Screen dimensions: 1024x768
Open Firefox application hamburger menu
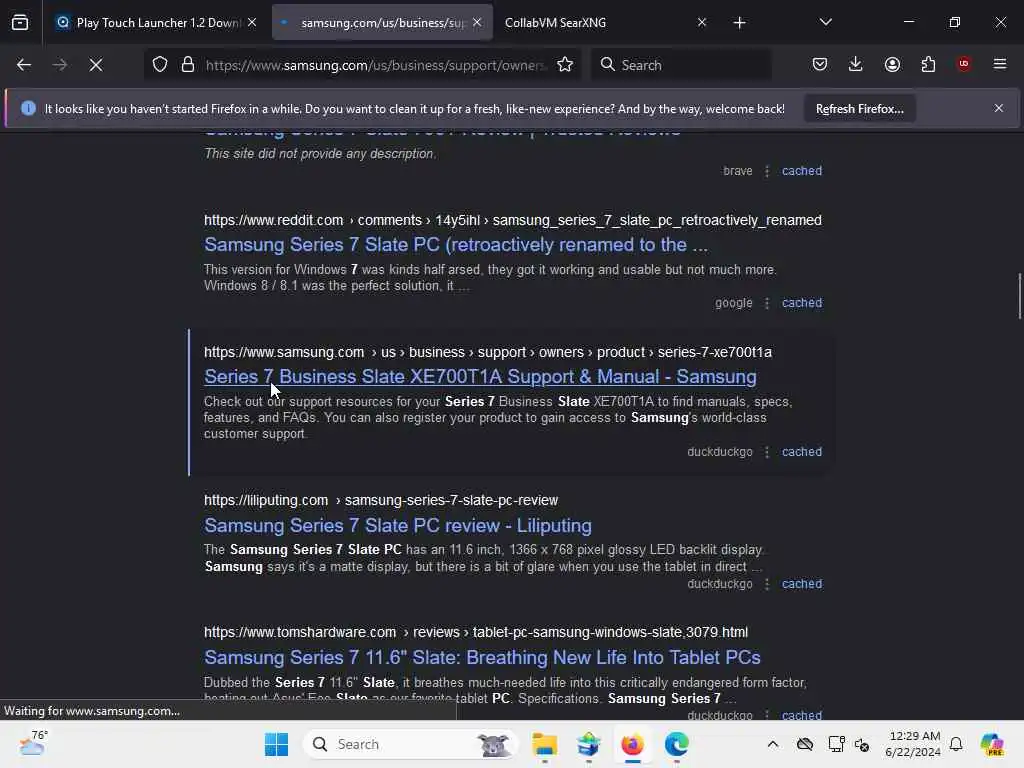point(1000,64)
